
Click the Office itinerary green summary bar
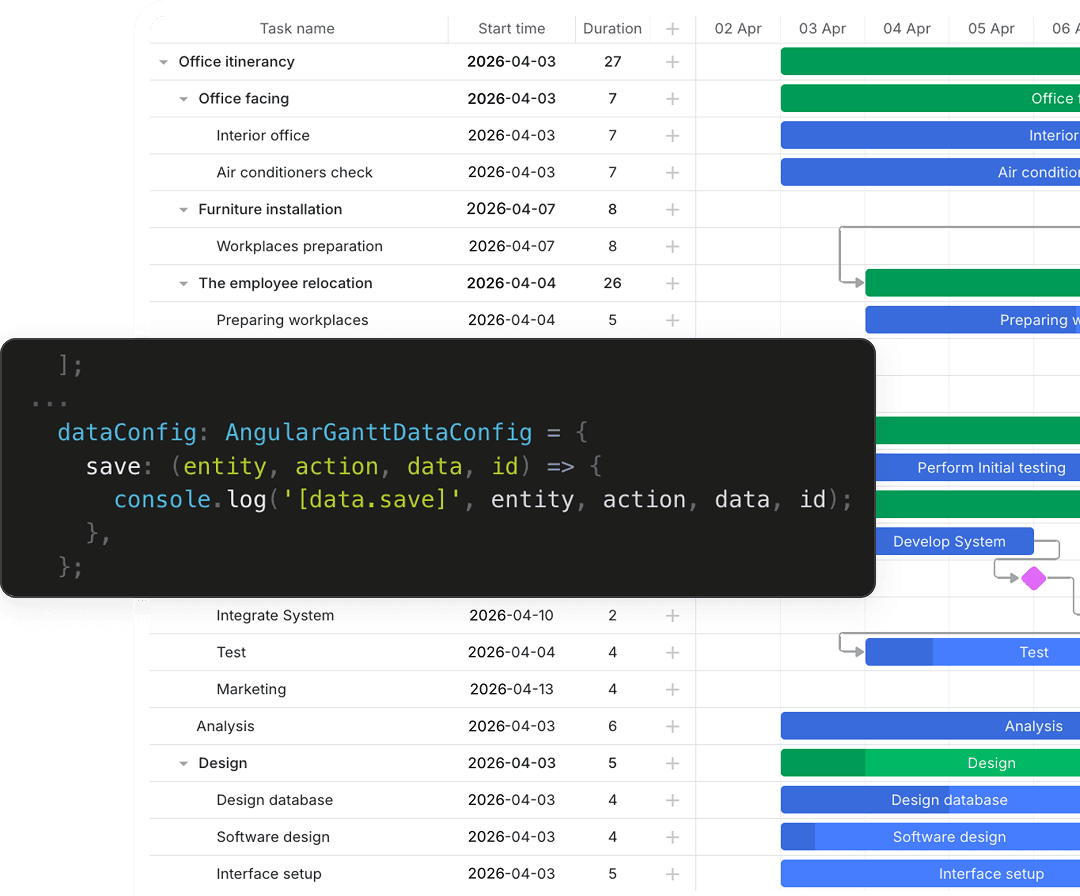930,62
